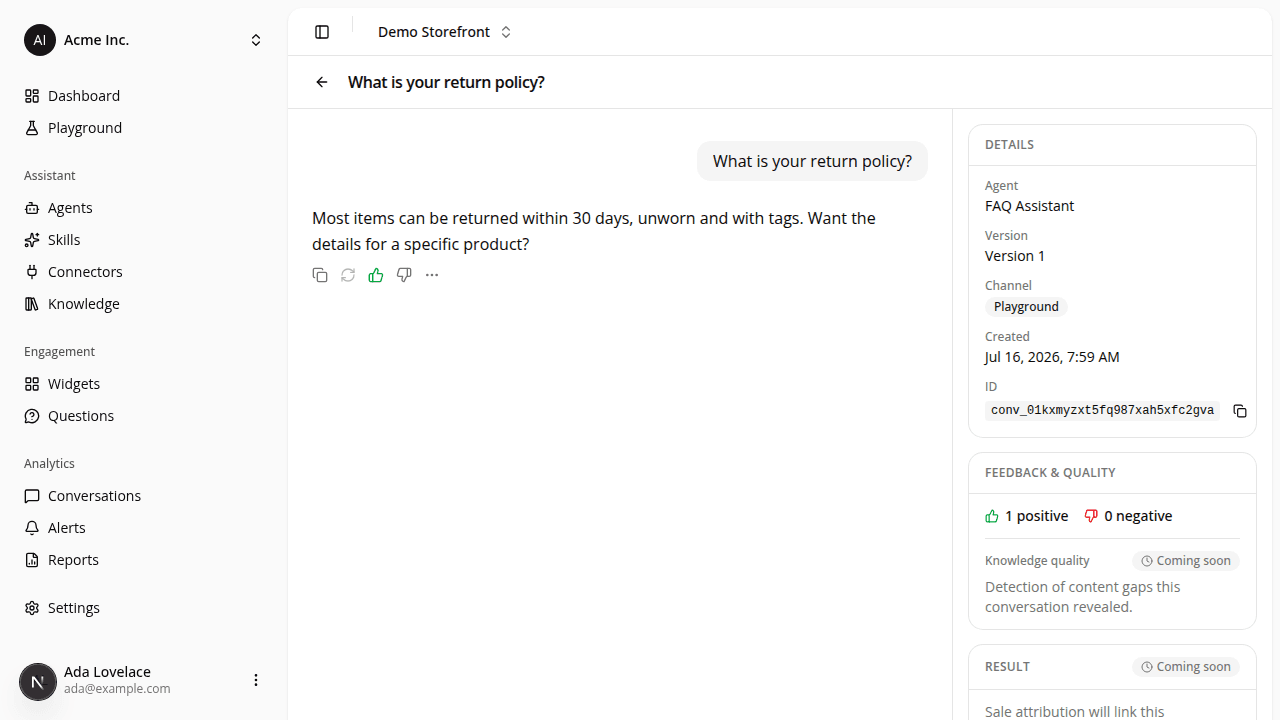Select the FAQ Assistant agent name
The image size is (1280, 720).
coord(1029,206)
